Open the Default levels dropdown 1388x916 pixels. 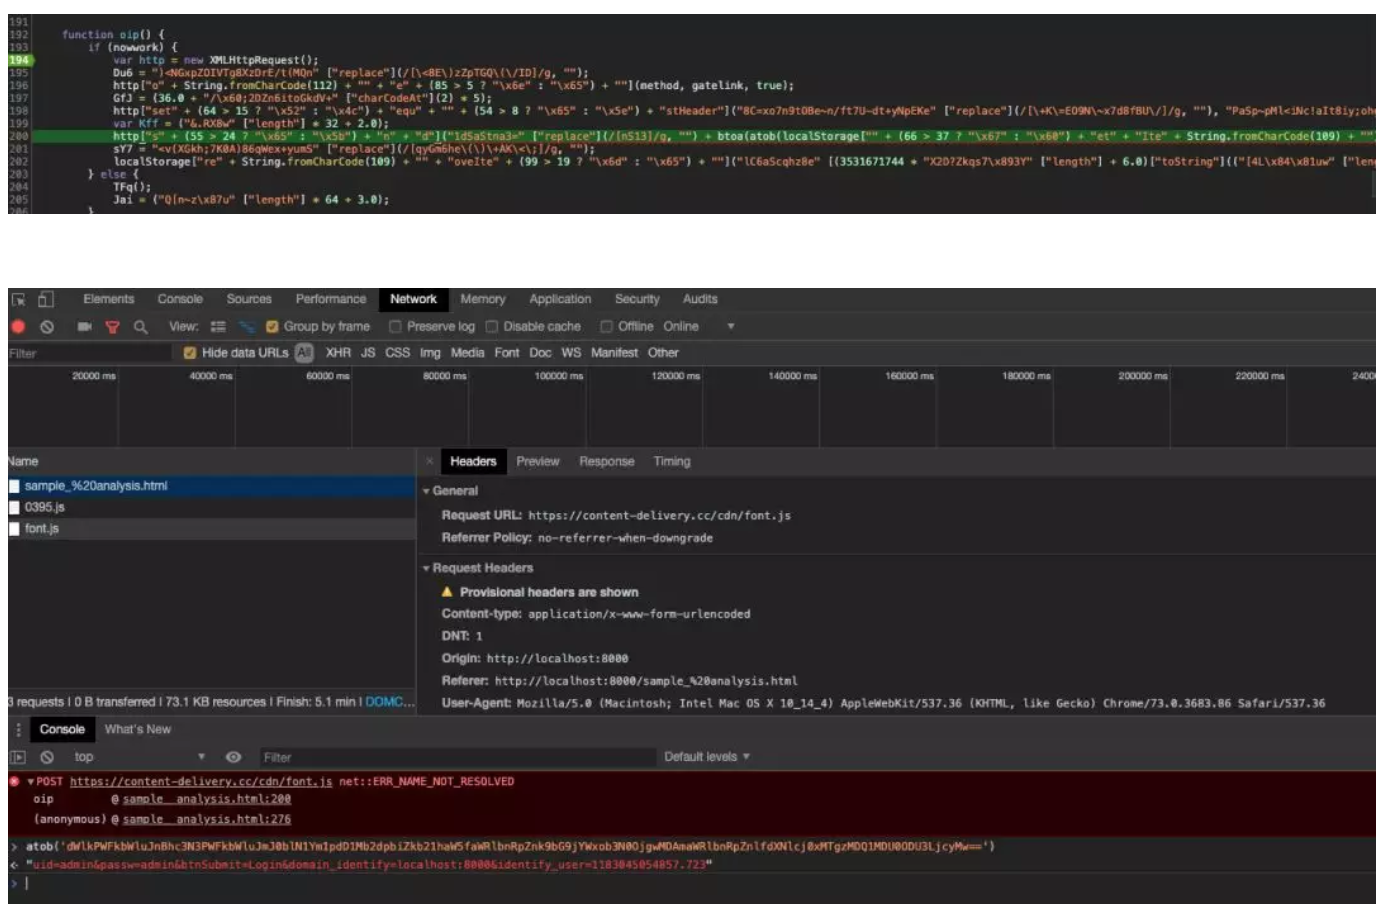(707, 757)
